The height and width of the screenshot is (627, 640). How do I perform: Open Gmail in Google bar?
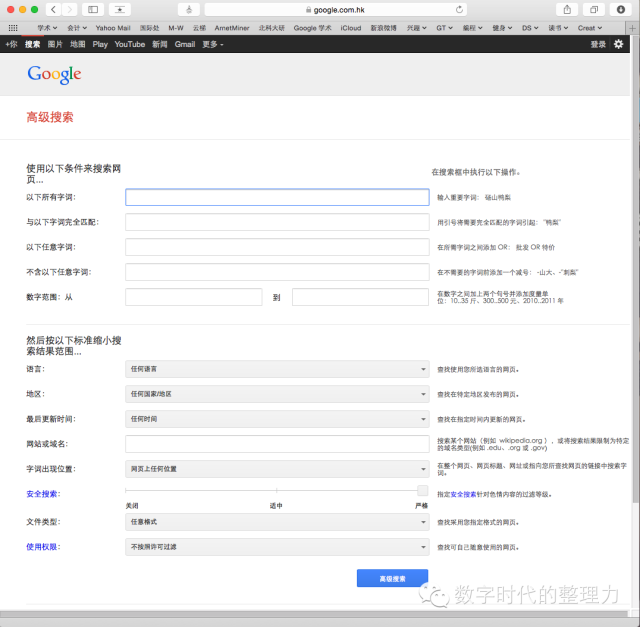(185, 44)
